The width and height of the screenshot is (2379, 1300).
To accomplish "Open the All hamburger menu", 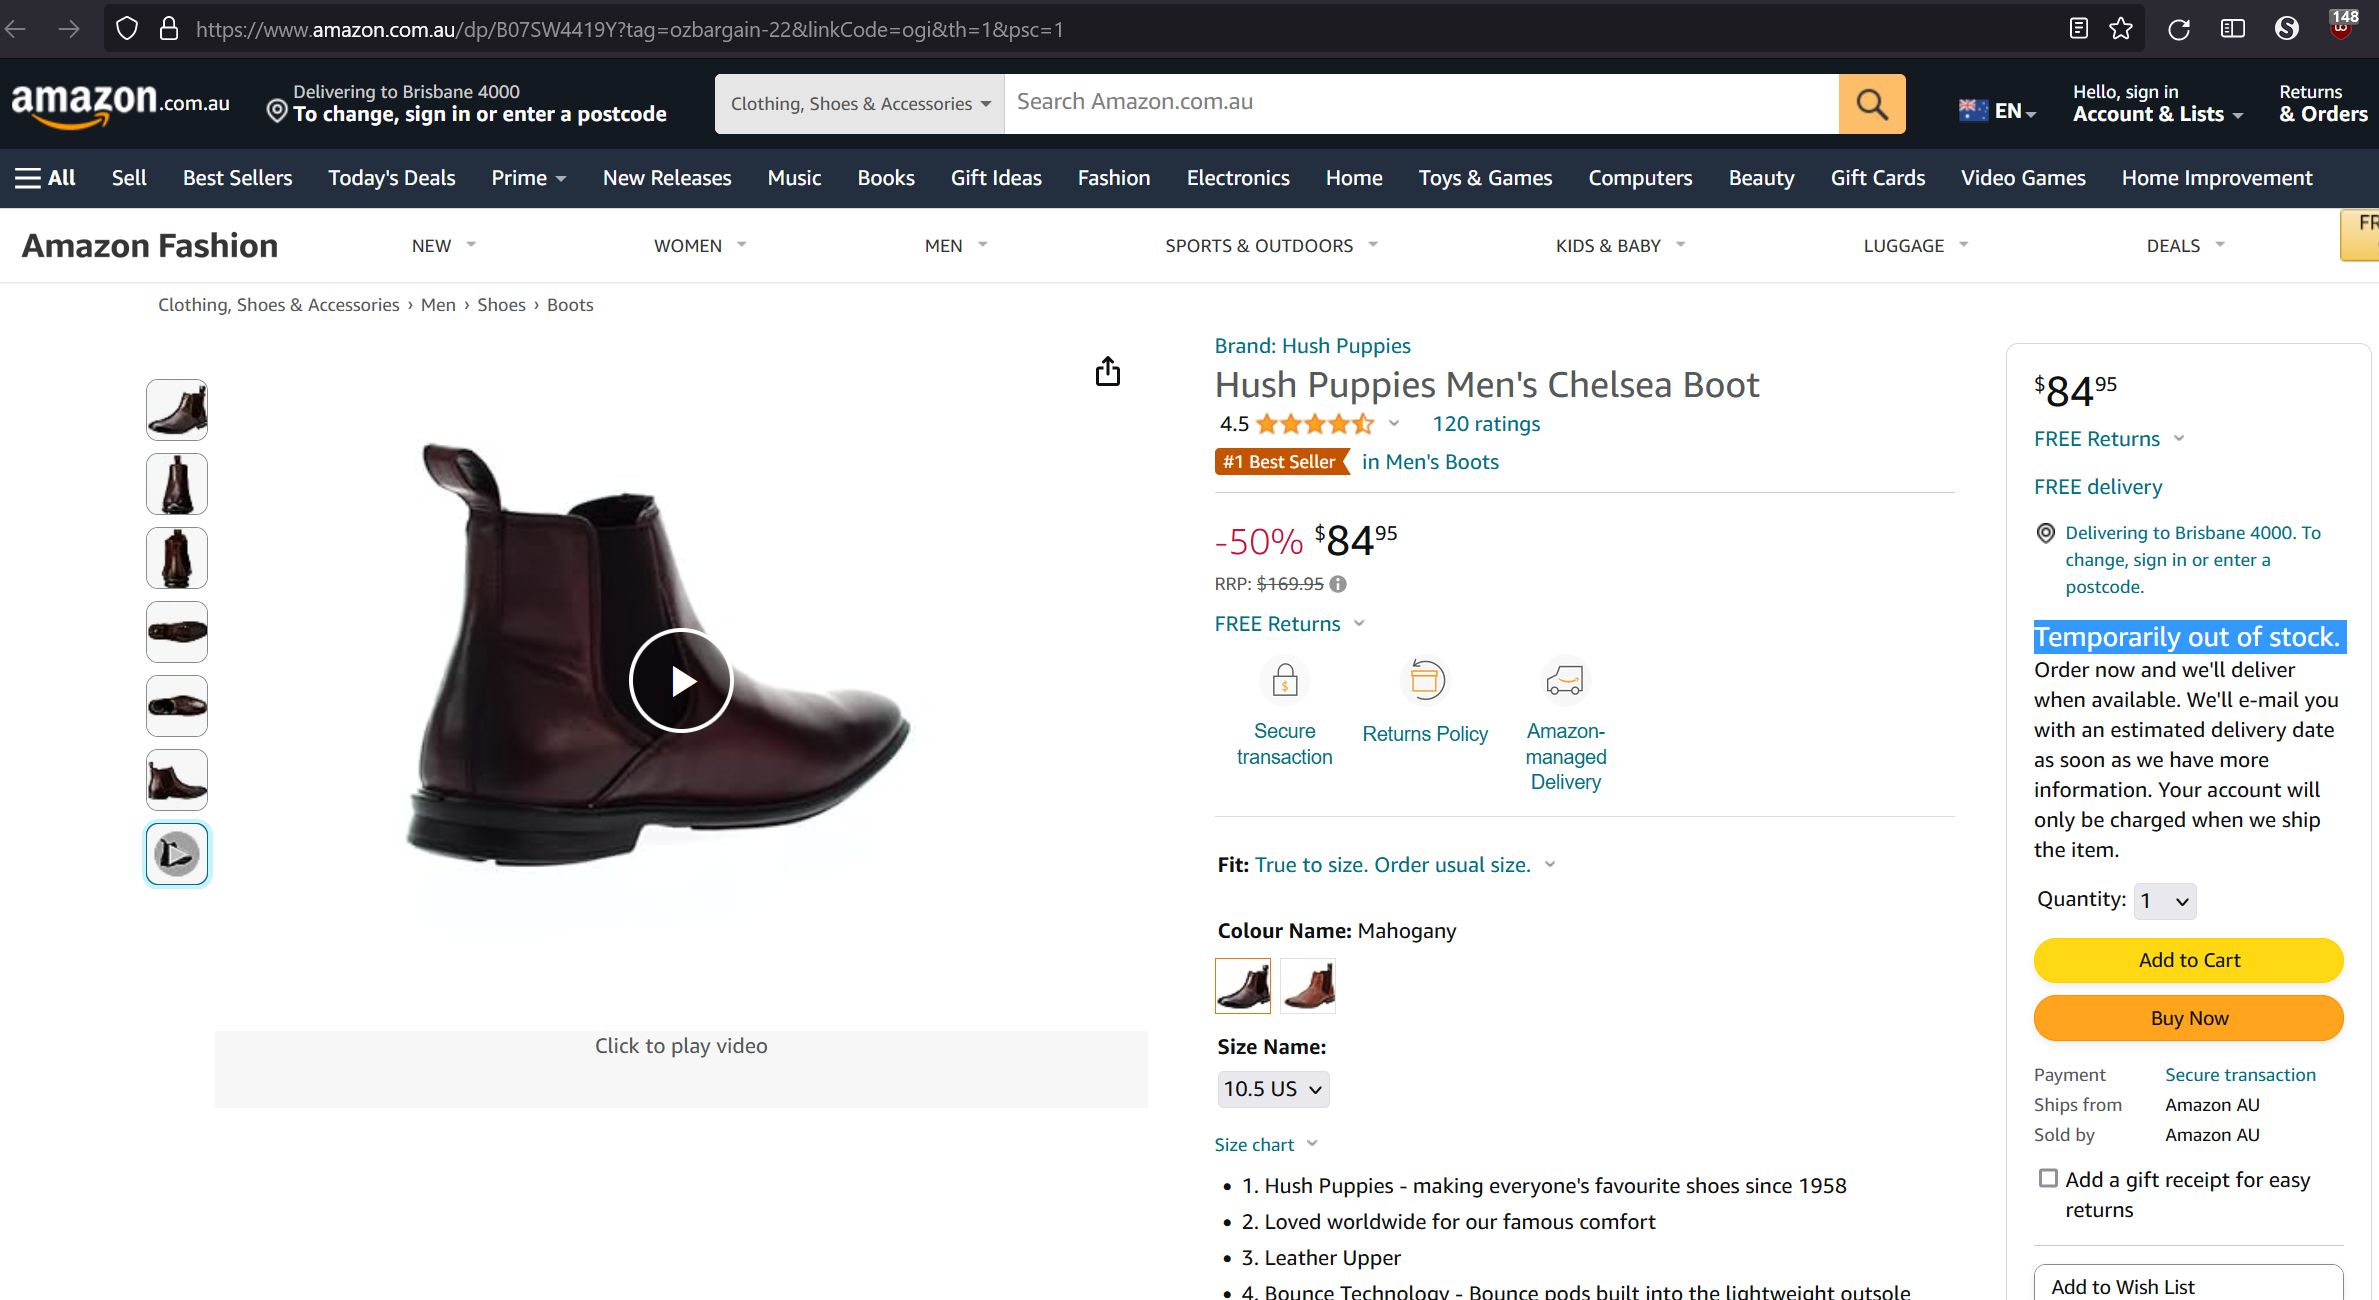I will (45, 178).
